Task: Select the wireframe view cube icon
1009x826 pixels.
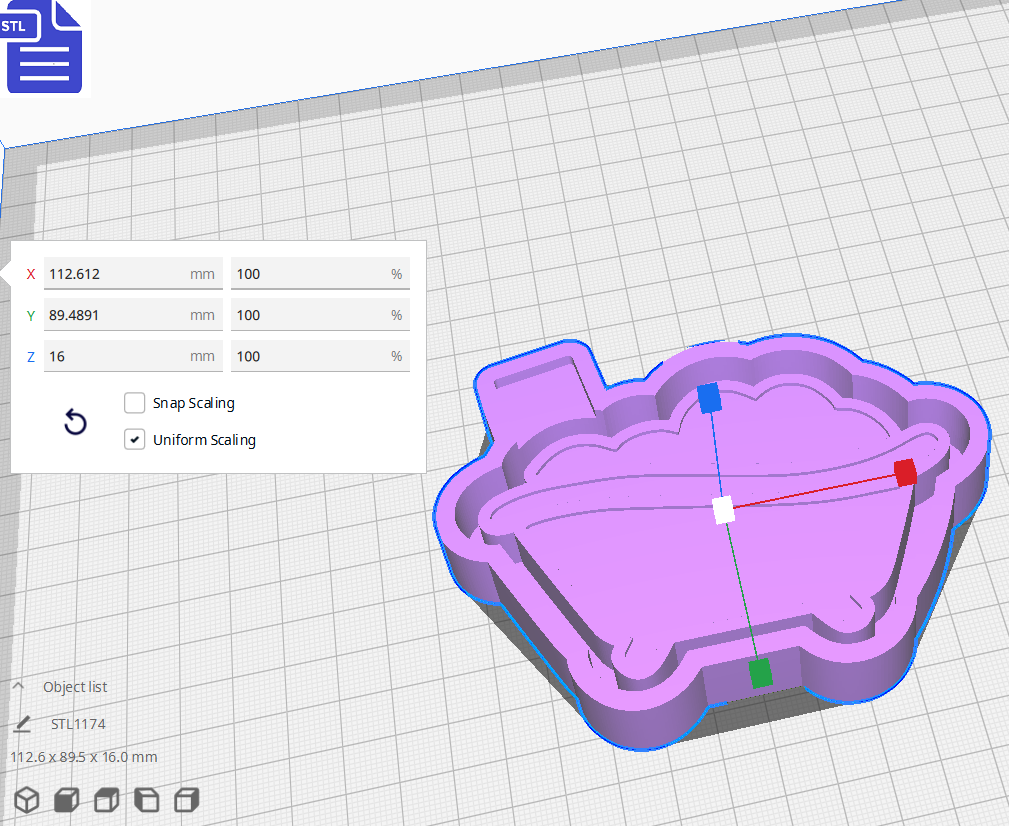Action: click(x=27, y=800)
